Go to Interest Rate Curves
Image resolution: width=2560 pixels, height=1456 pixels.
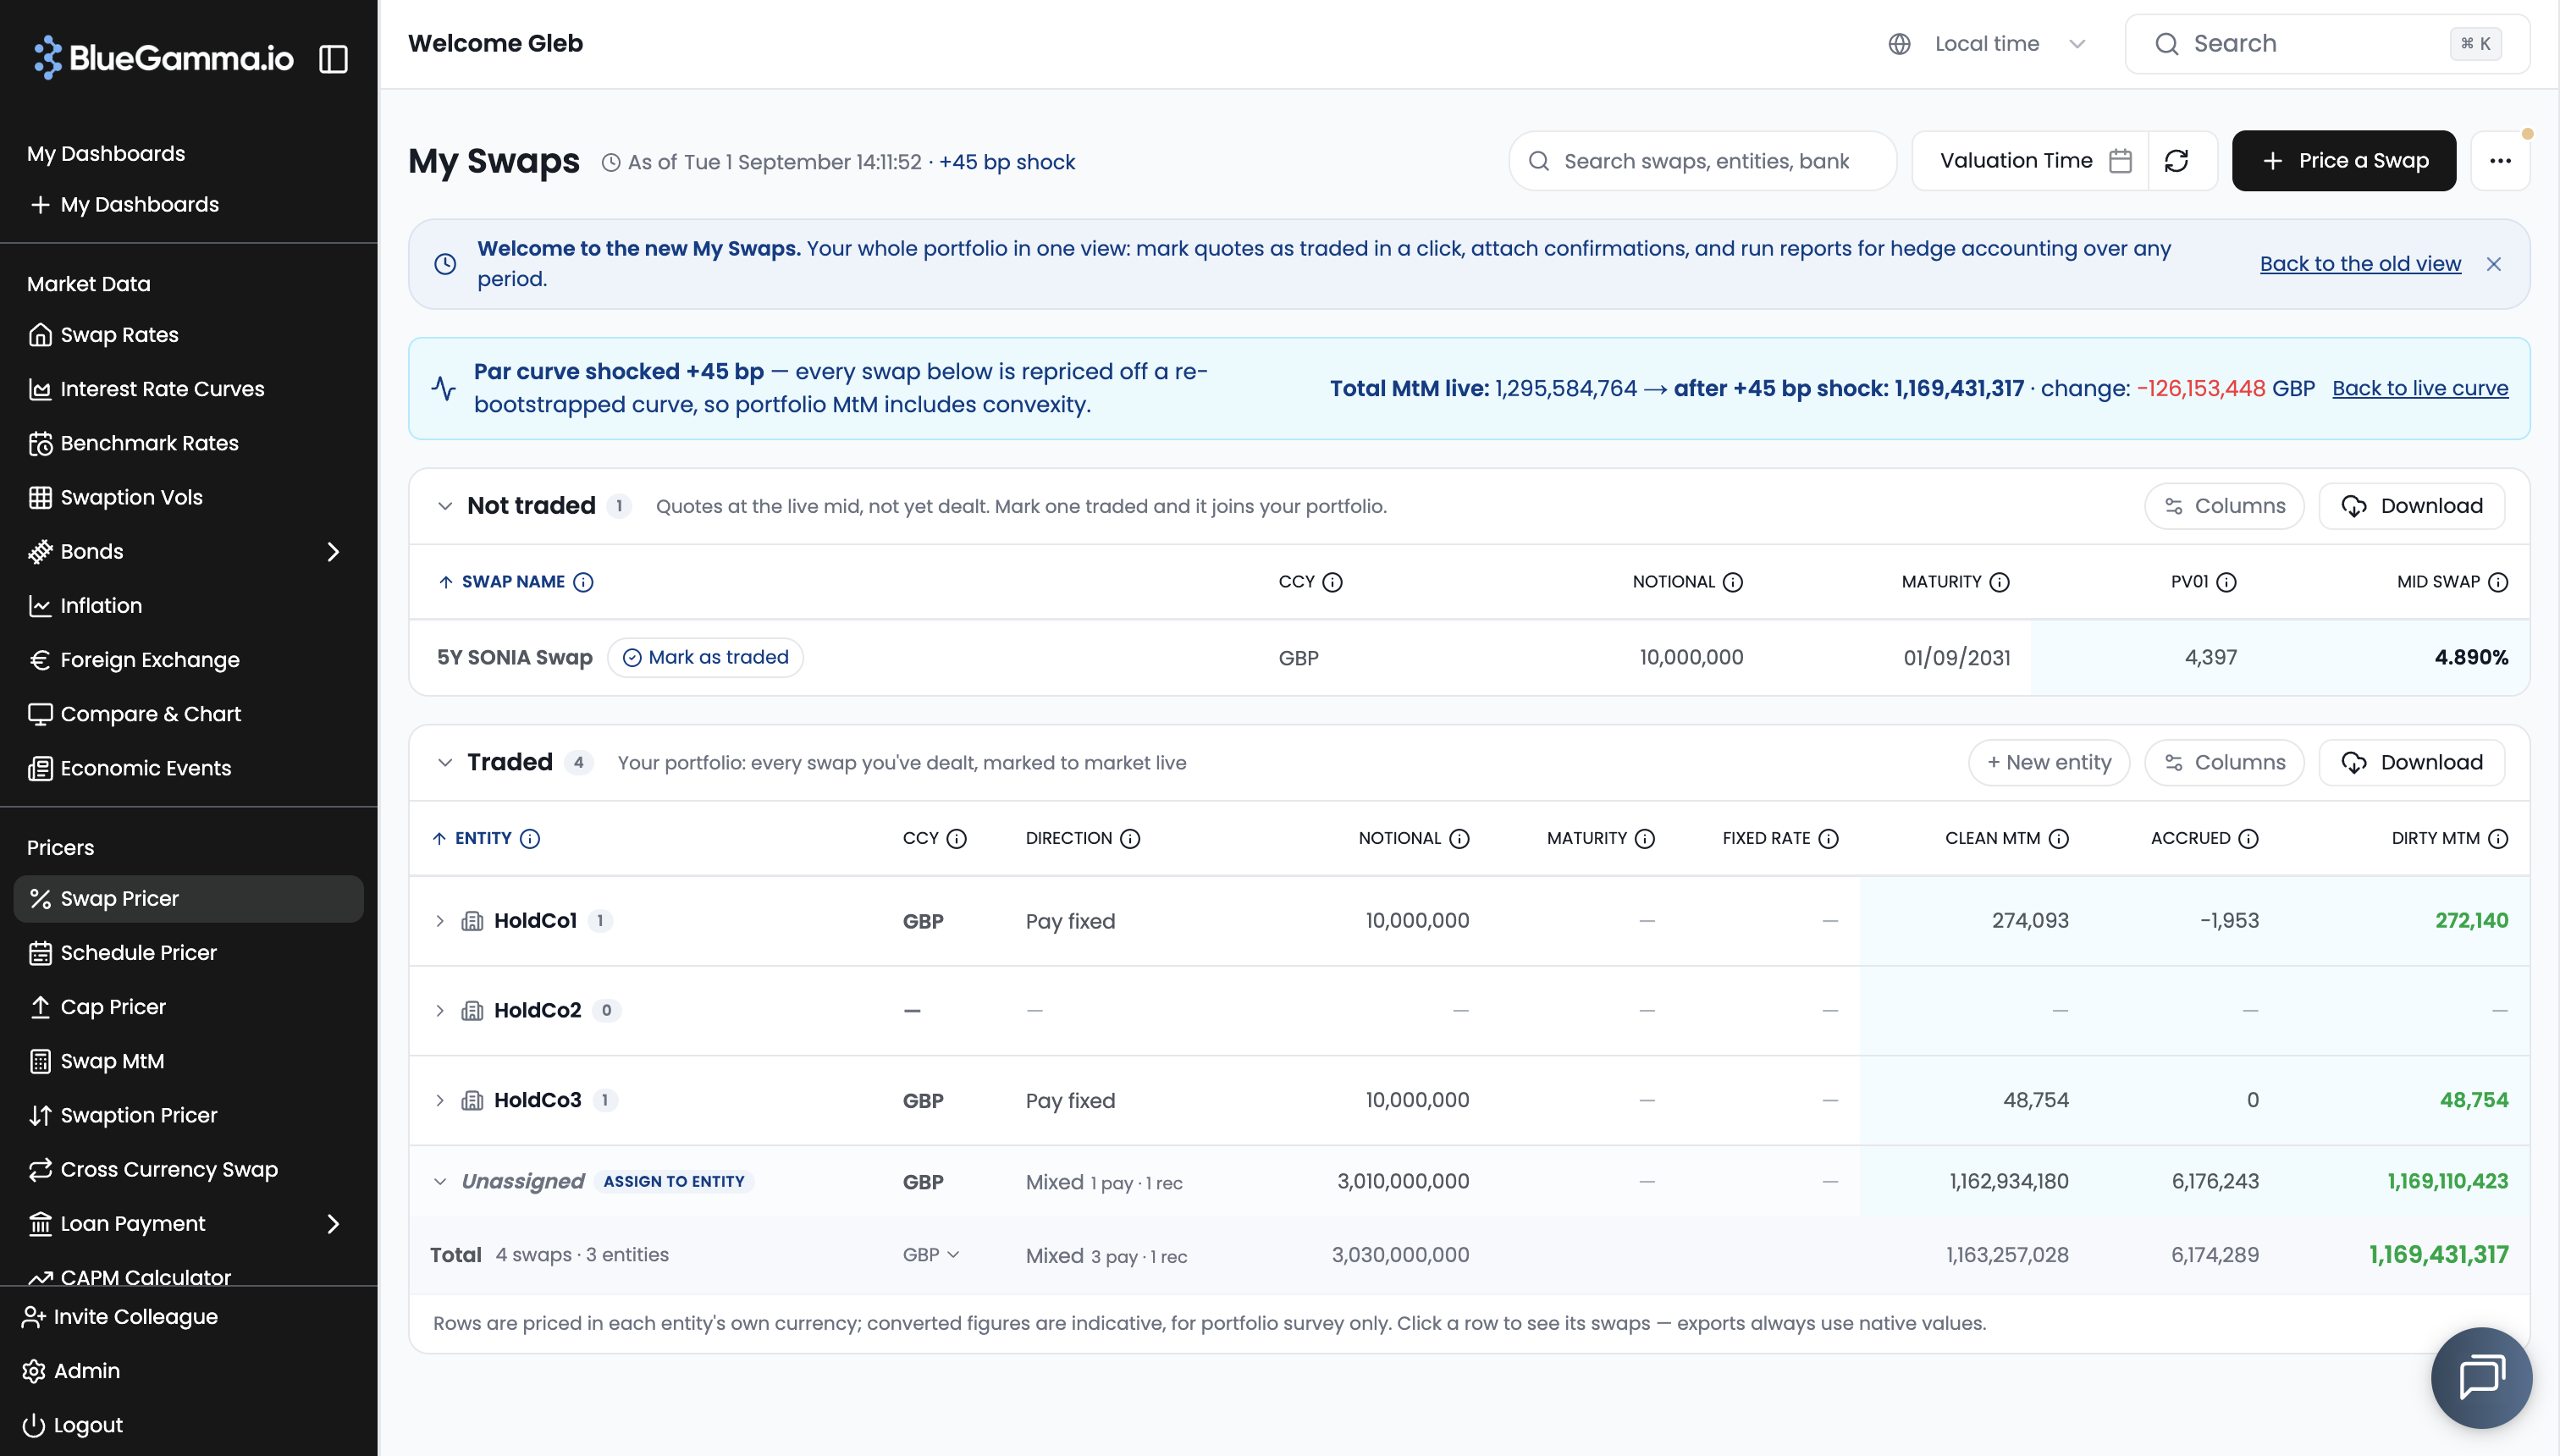pyautogui.click(x=188, y=389)
